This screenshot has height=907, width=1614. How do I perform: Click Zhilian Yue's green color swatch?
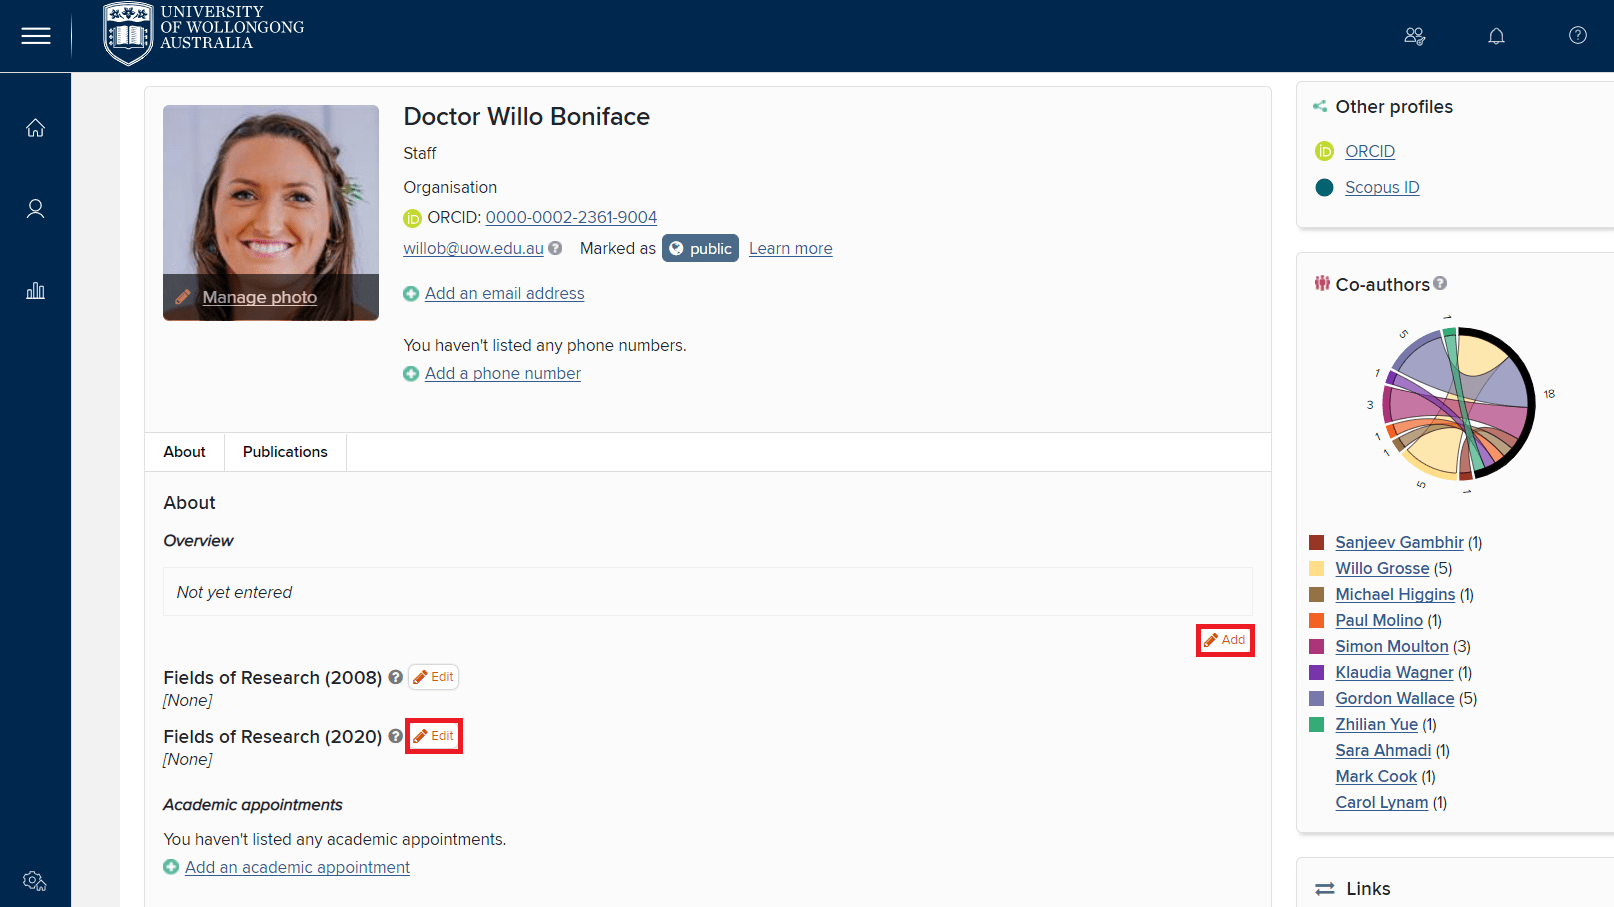pos(1317,724)
